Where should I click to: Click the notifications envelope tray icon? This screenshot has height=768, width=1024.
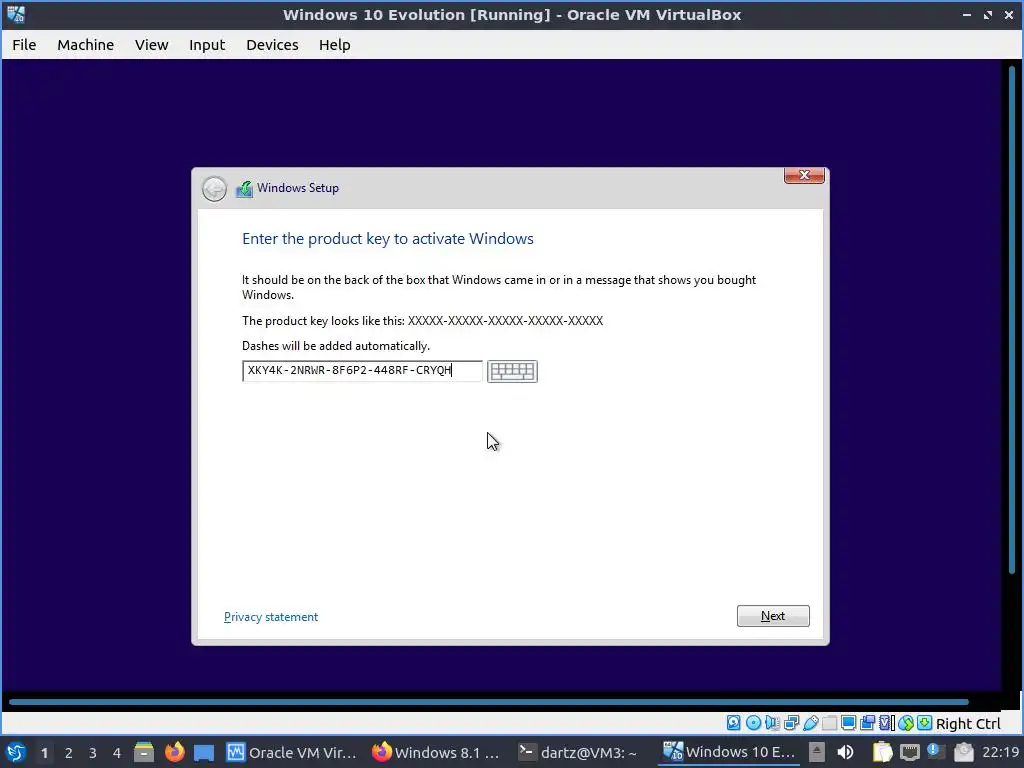click(964, 752)
